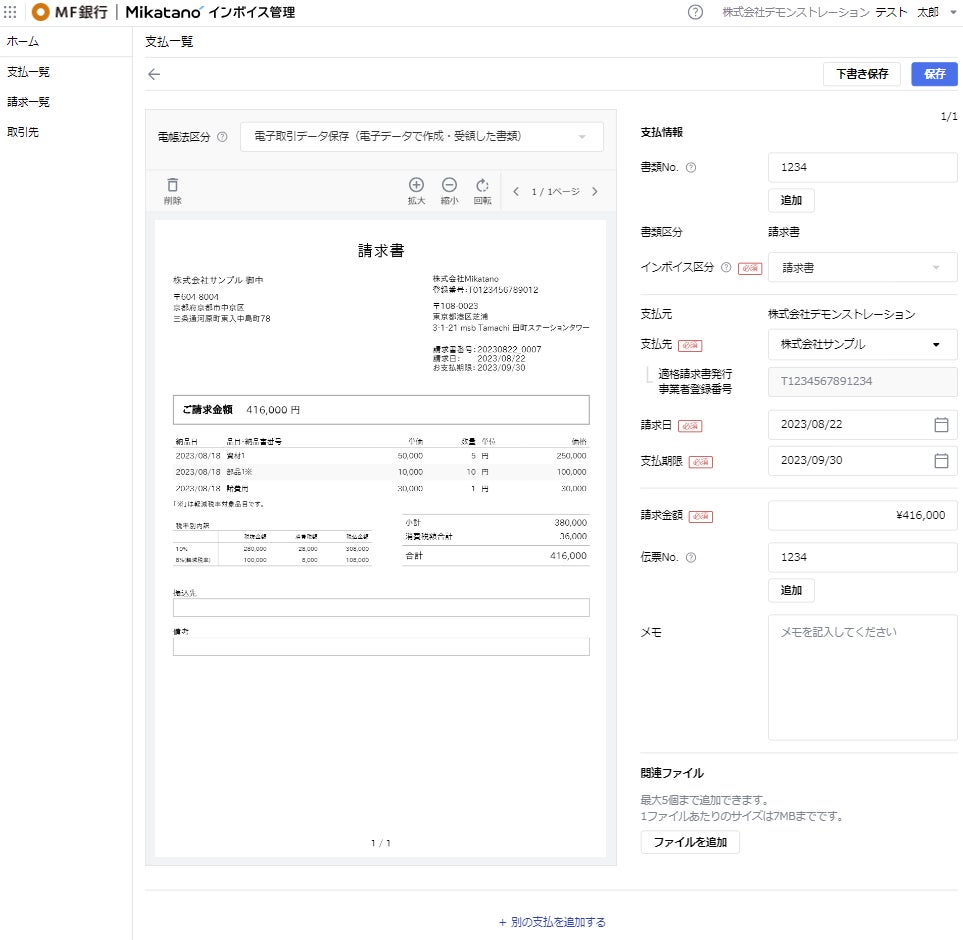Click ご請求金額 416,000 円 box in preview
Screen dimensions: 963x940
tap(381, 410)
